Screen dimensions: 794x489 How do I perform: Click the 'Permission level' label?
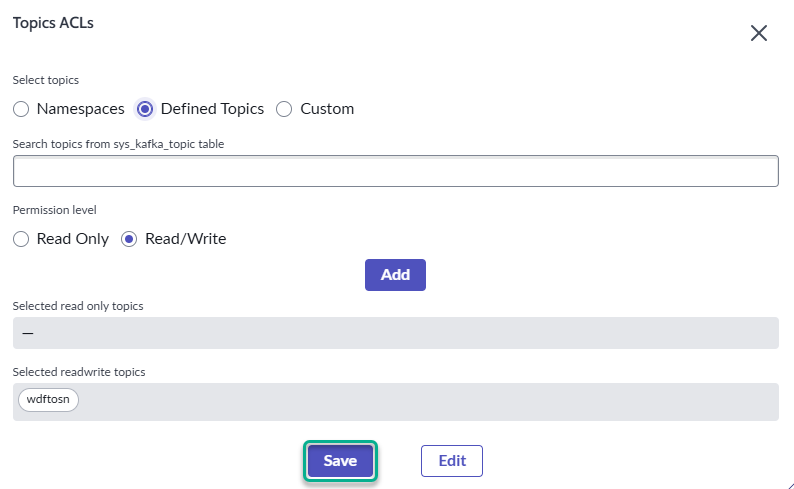(x=54, y=211)
